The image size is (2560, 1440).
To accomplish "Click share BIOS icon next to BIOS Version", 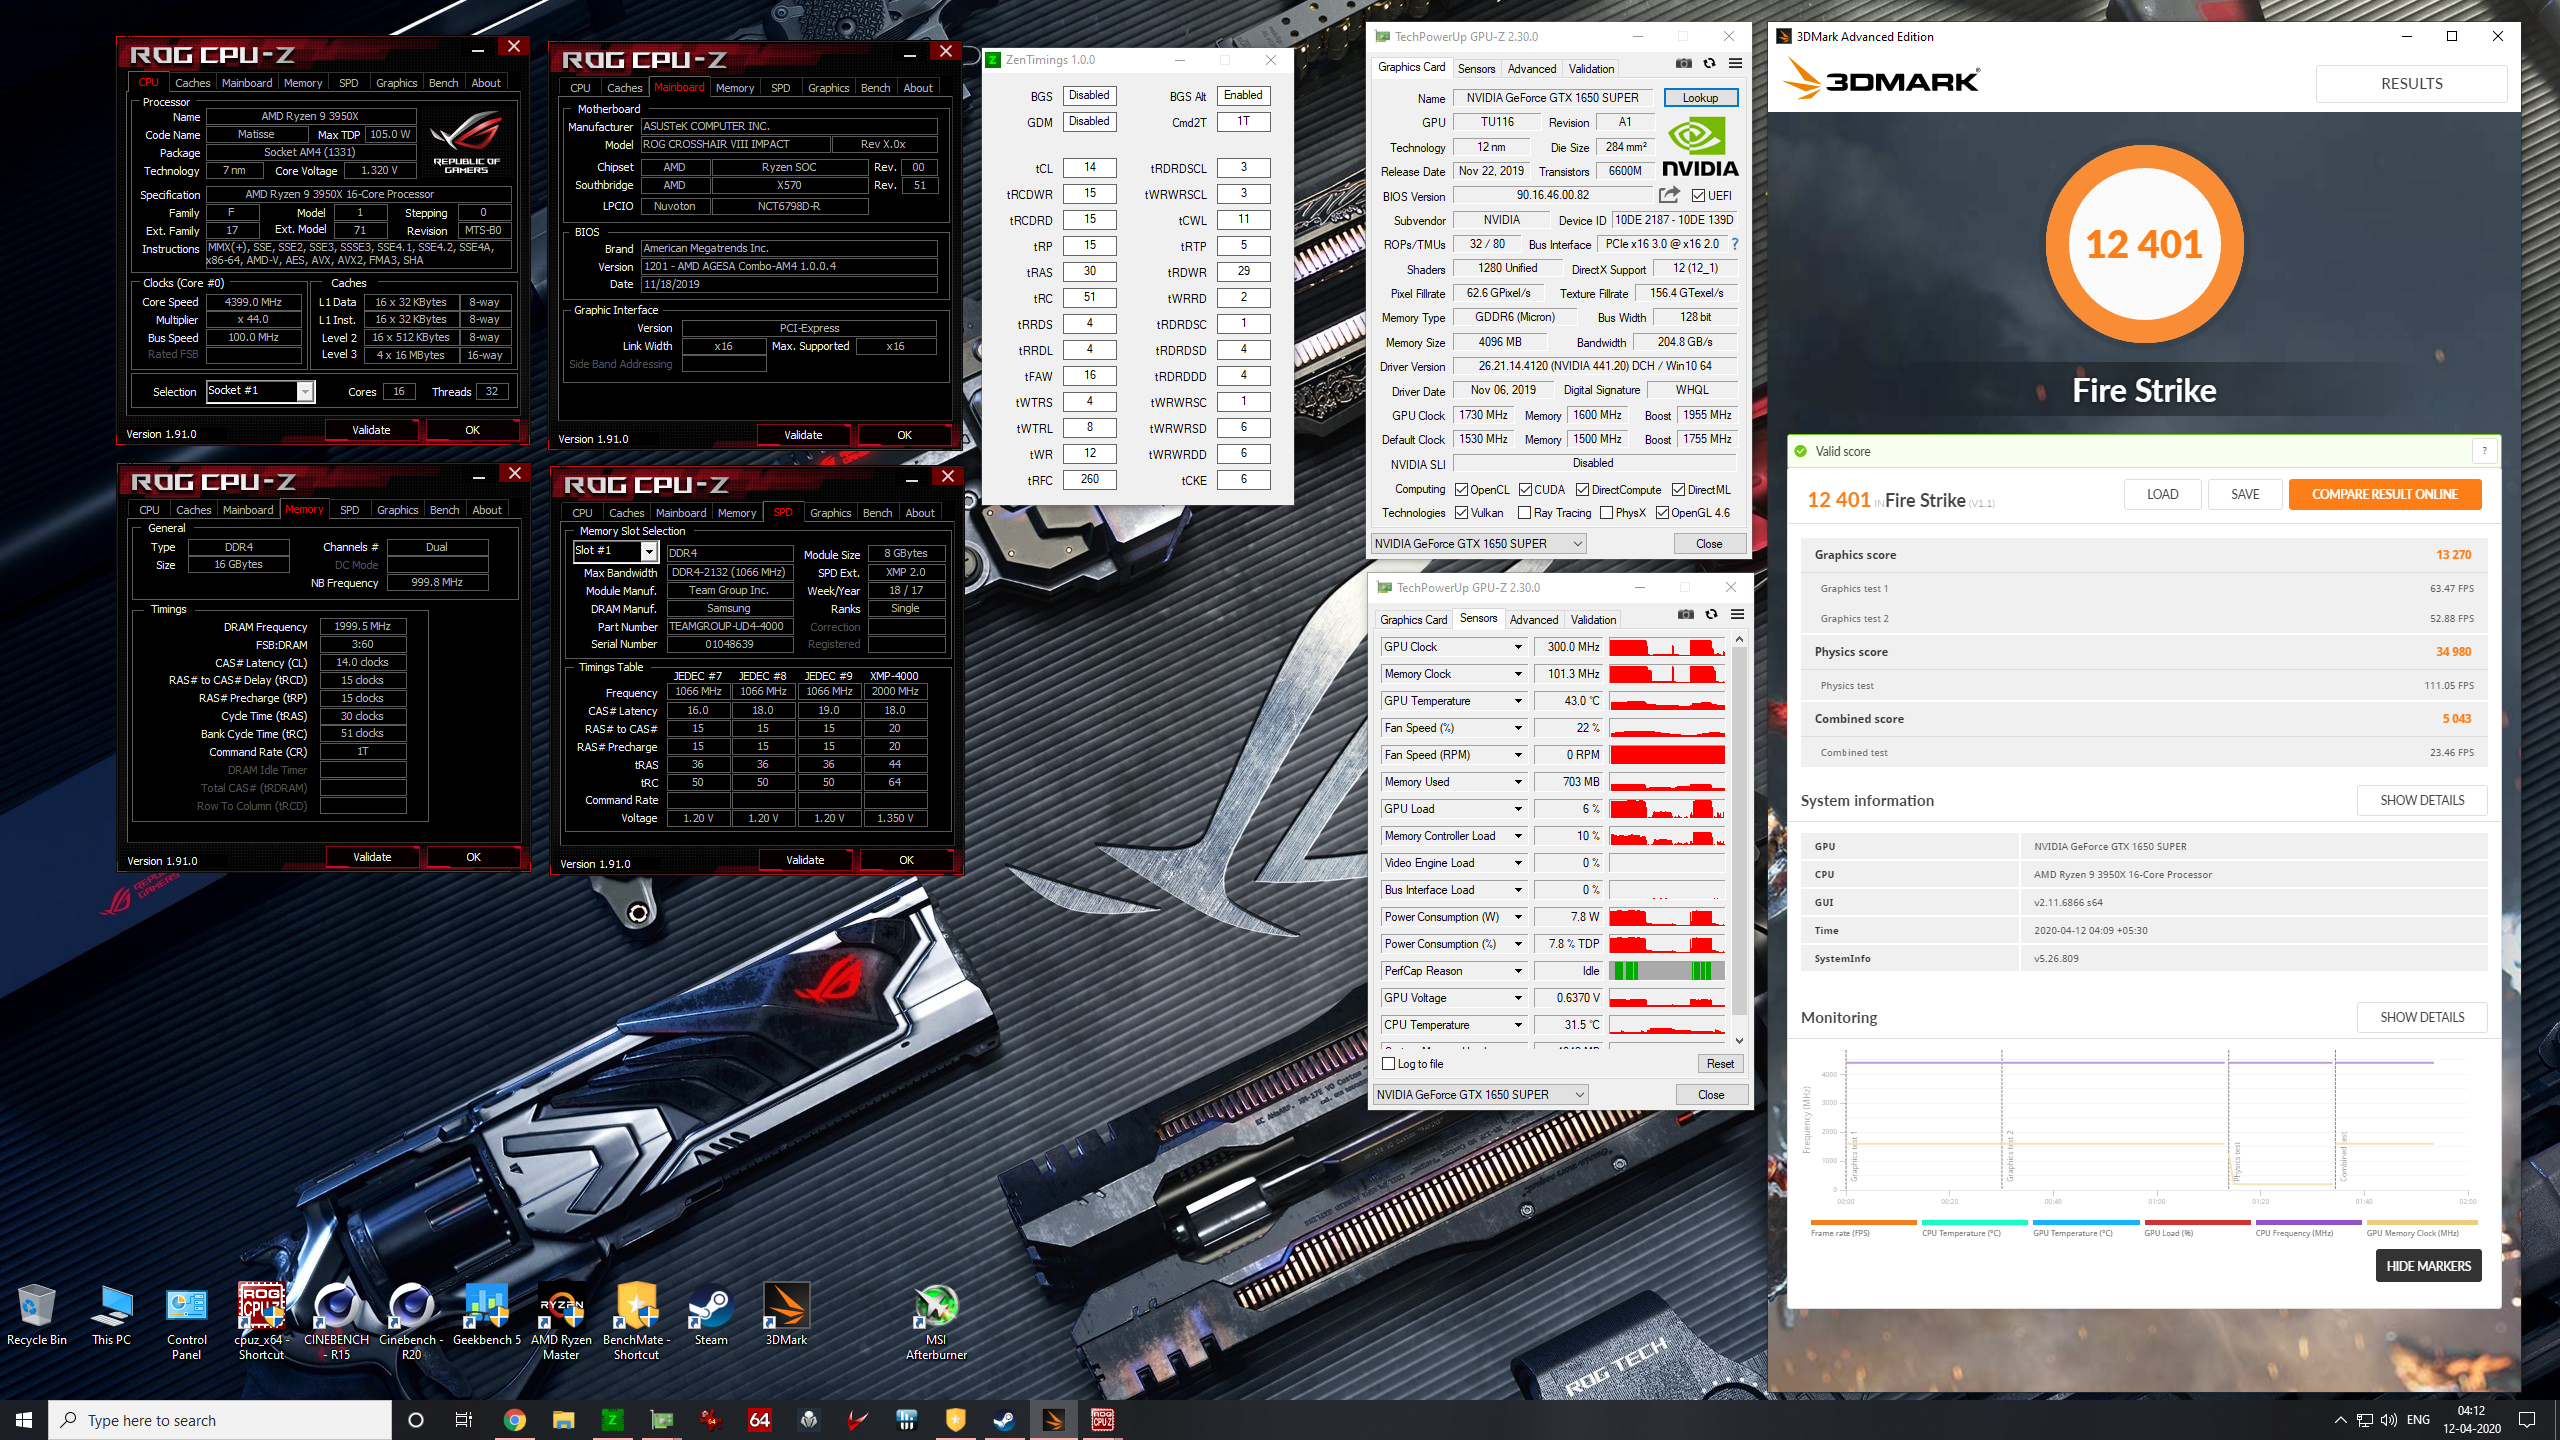I will pos(1669,195).
